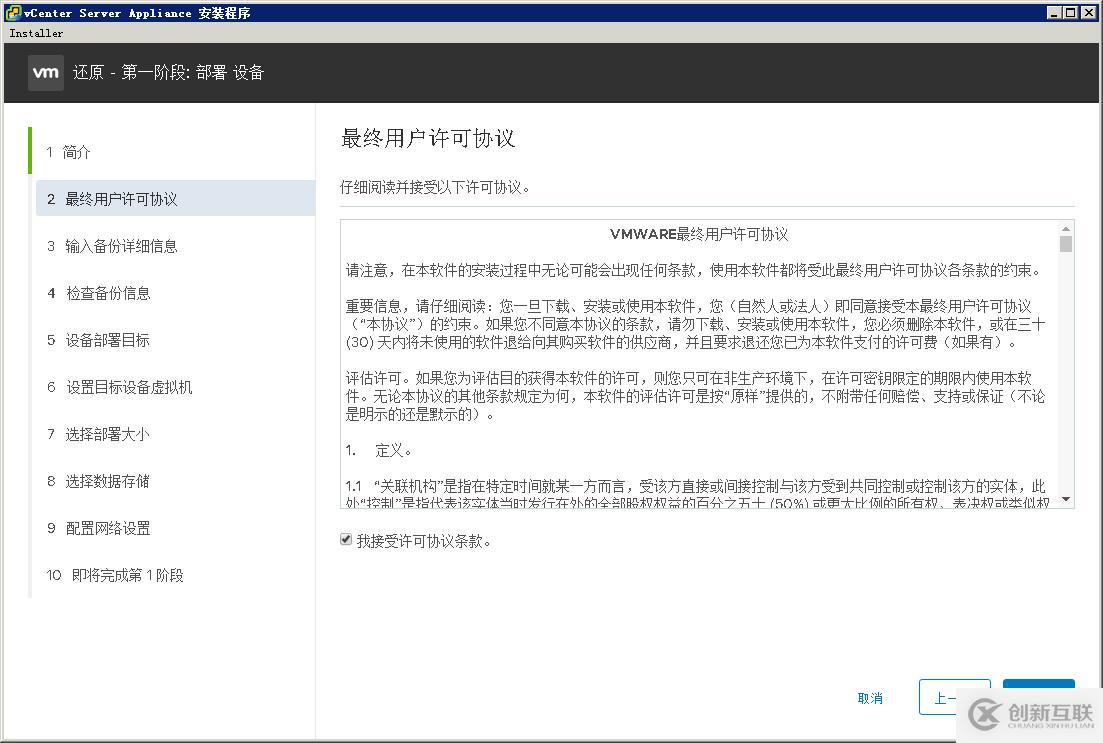The width and height of the screenshot is (1103, 743).
Task: Click the 最终用户许可协议 page title
Action: (428, 139)
